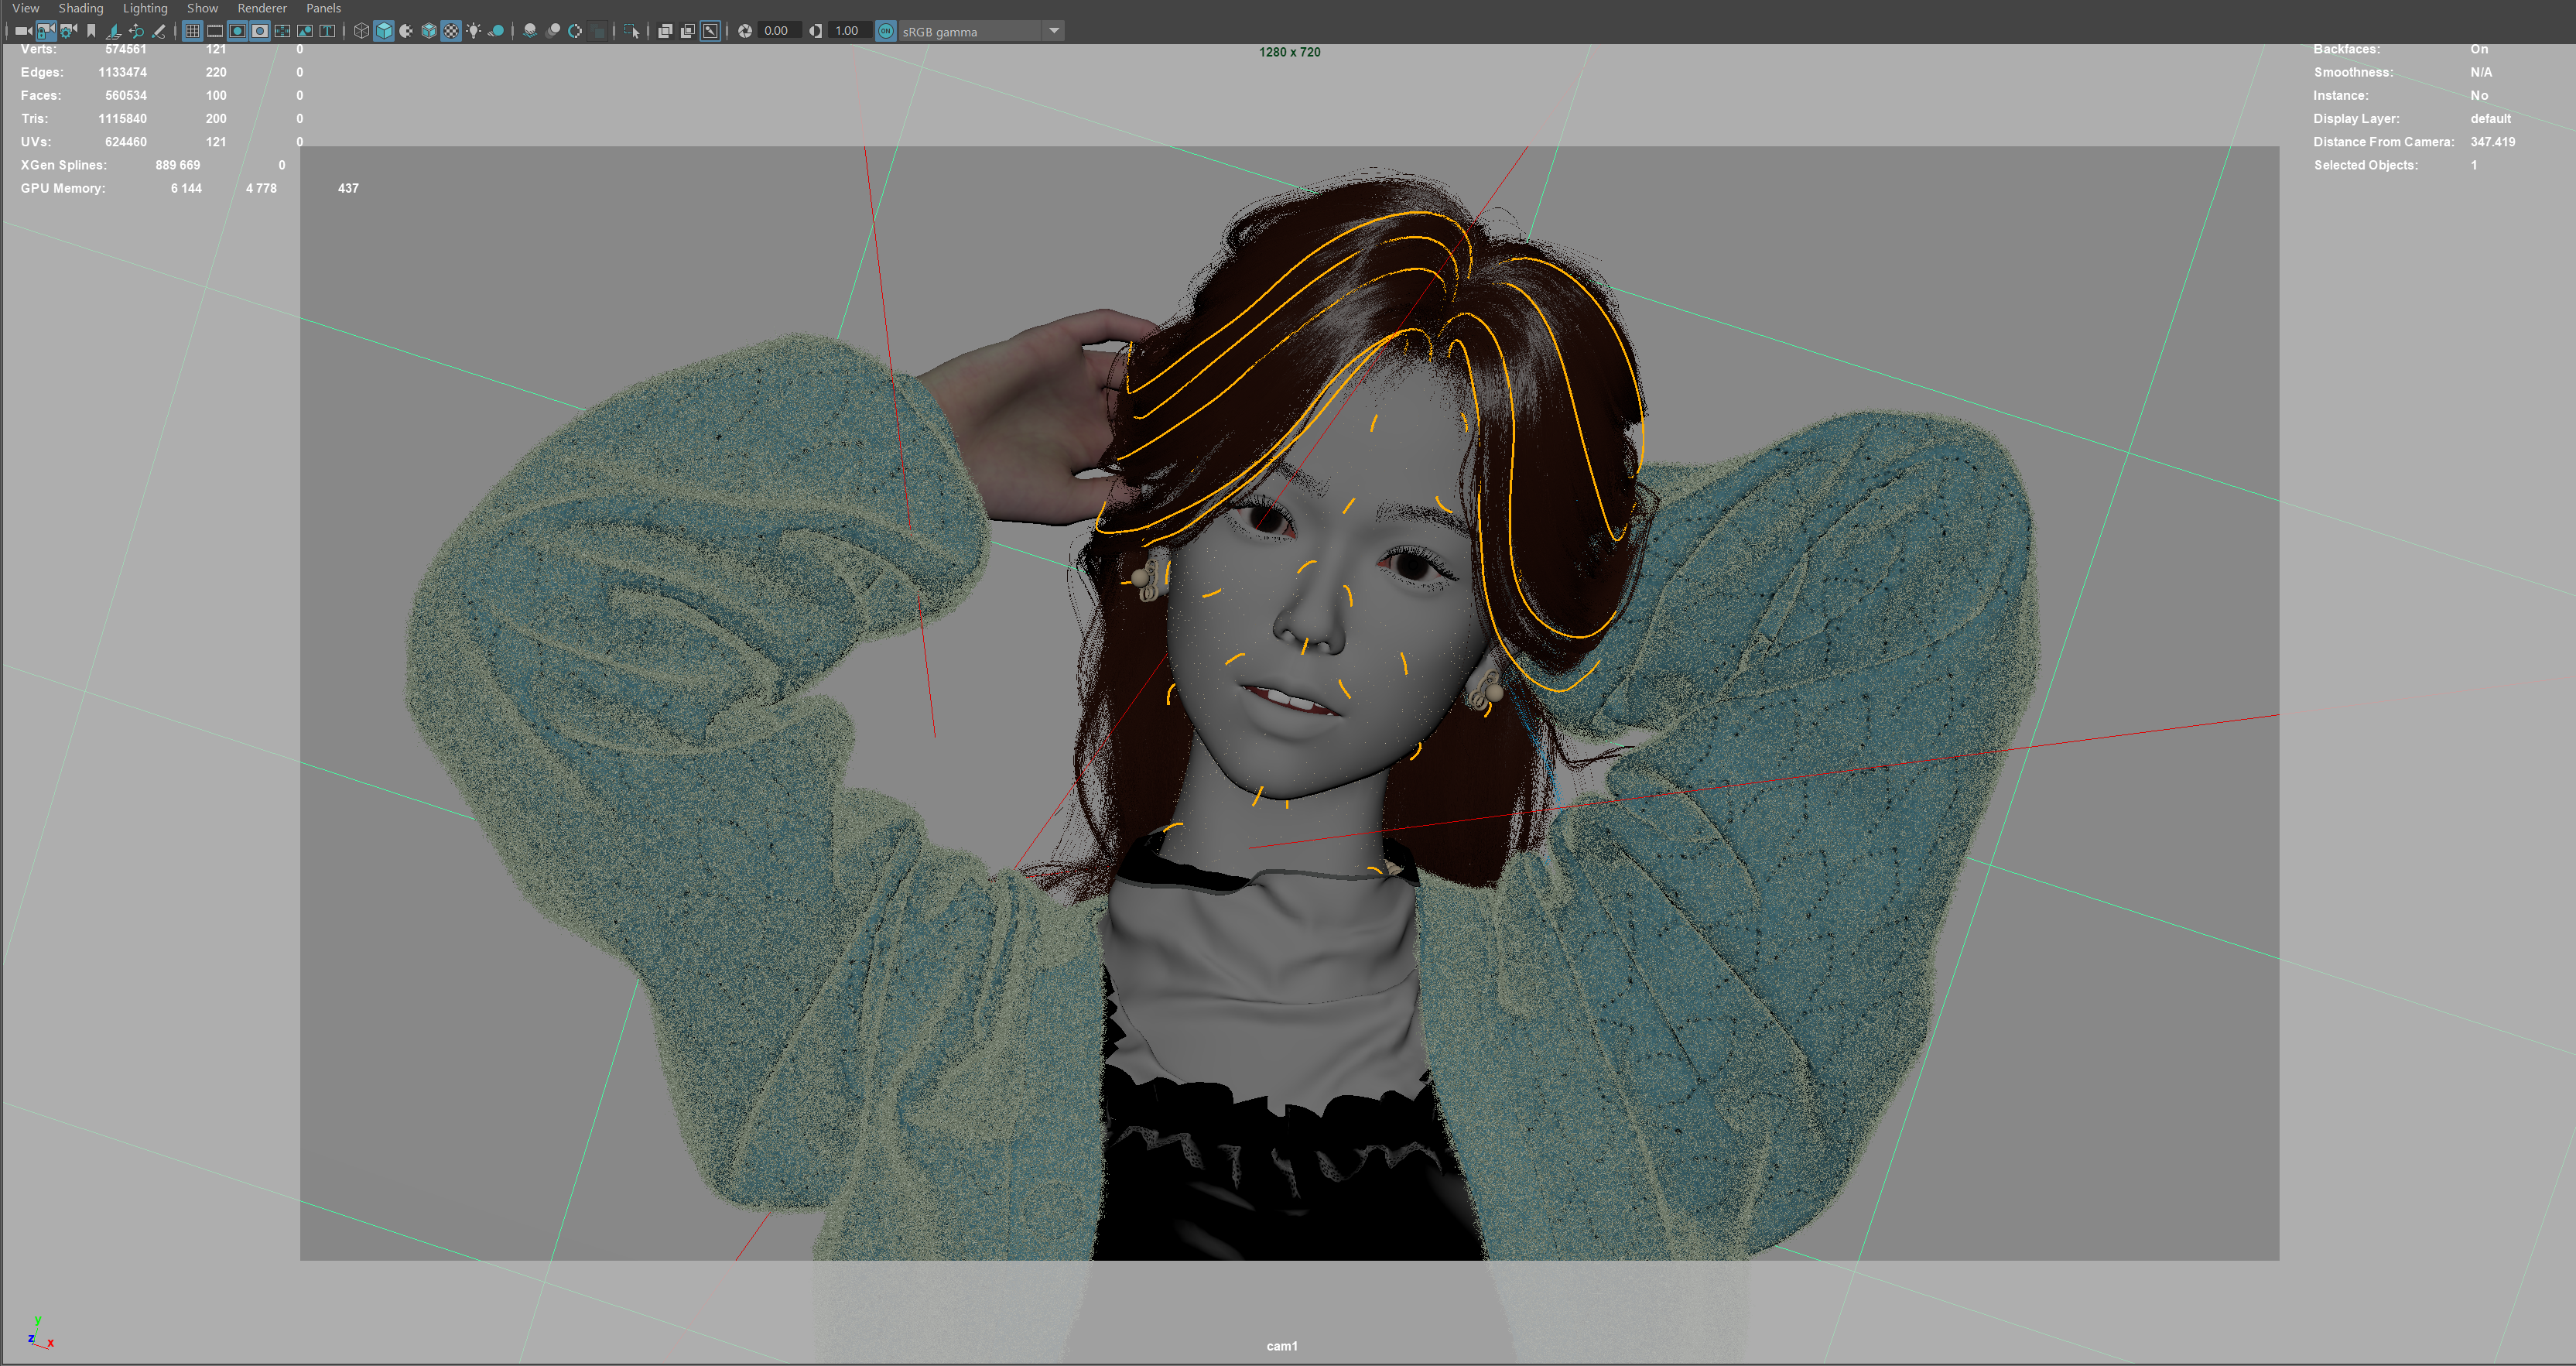Open the Shading menu
This screenshot has height=1366, width=2576.
[x=81, y=8]
